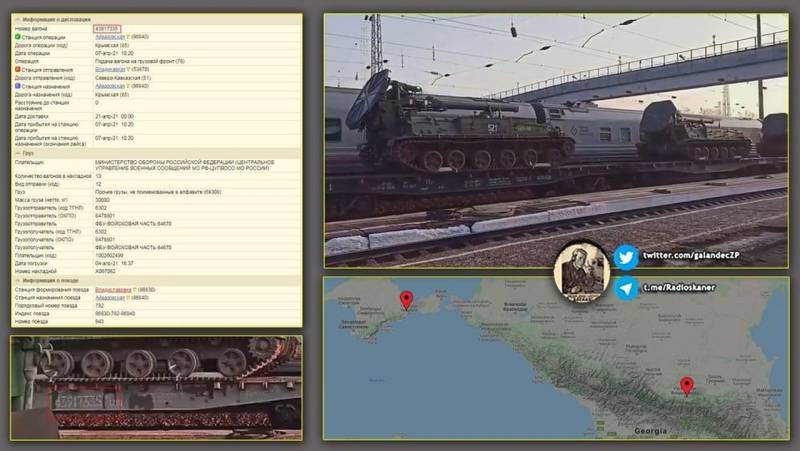Click the blue 'Станция назначения' icon

pos(17,86)
